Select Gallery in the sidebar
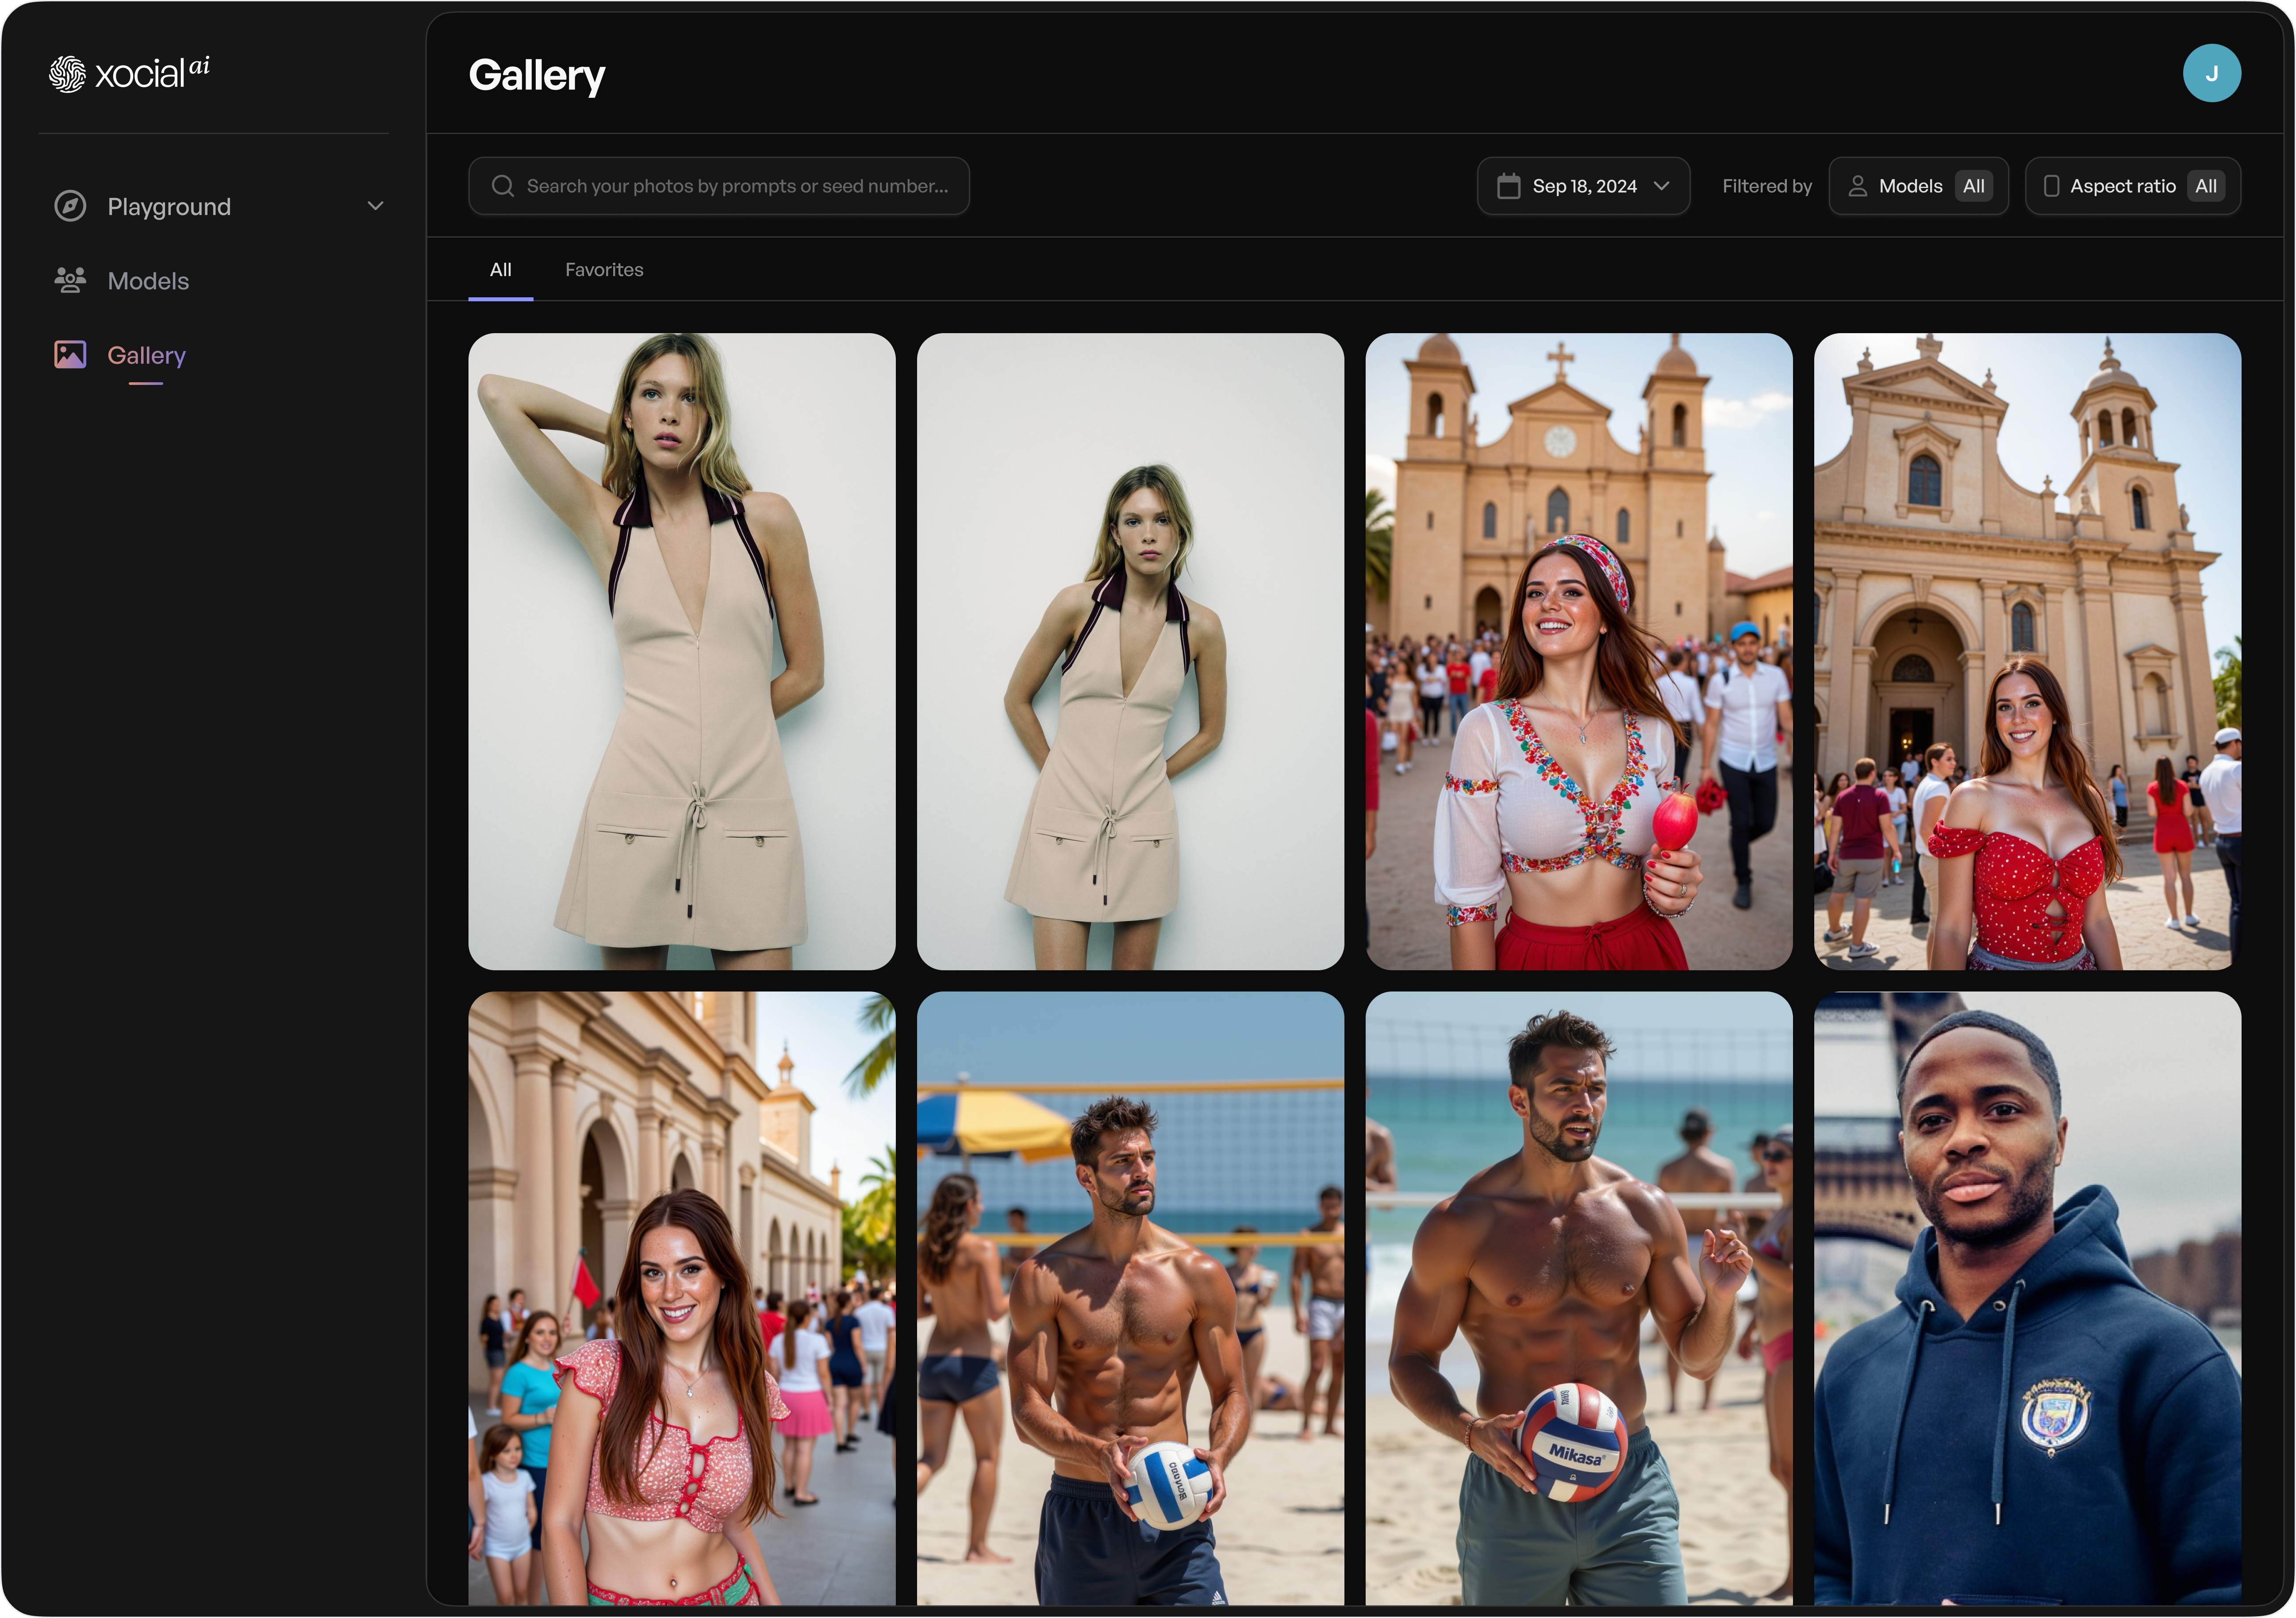Screen dimensions: 2296x1618 point(119,355)
